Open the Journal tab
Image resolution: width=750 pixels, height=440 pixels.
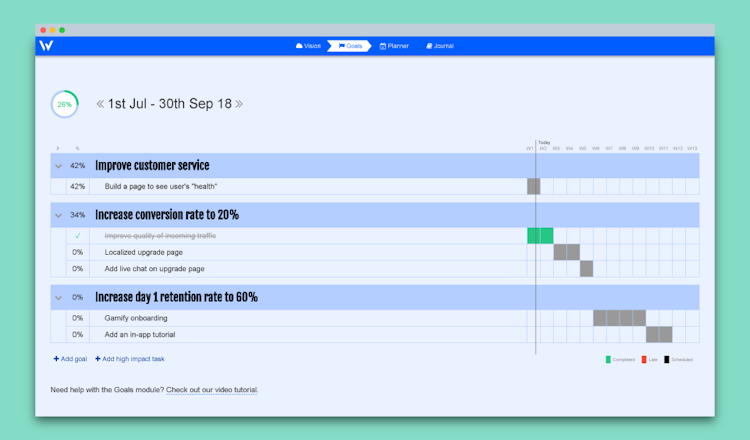[x=440, y=46]
